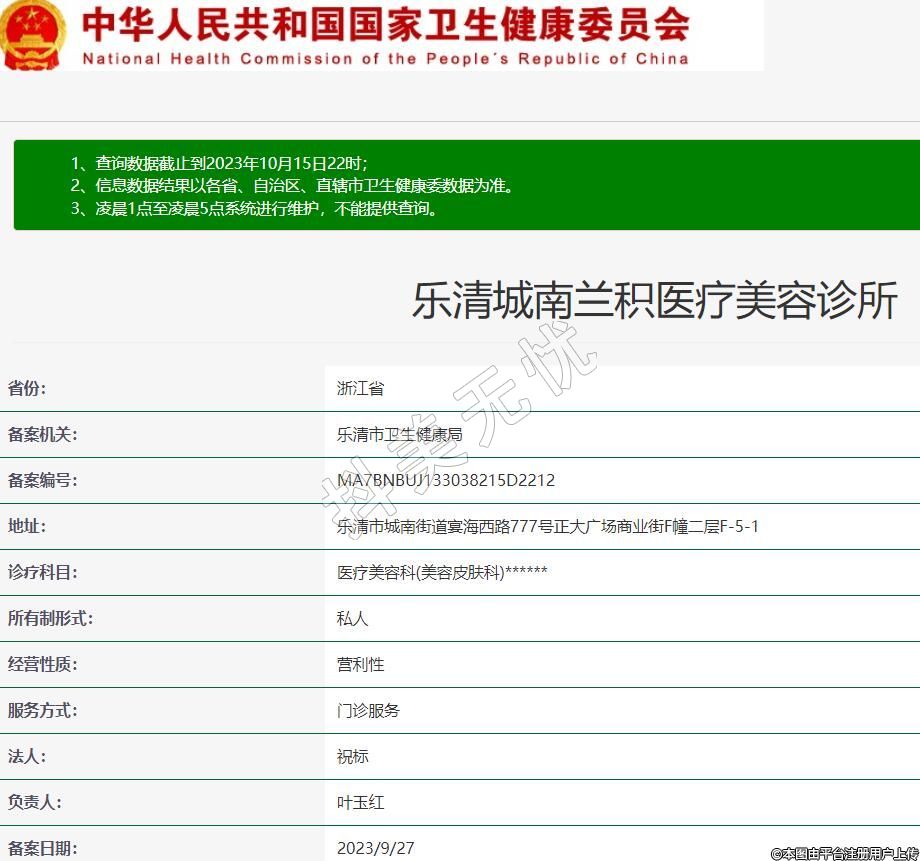Screen dimensions: 920x861
Task: Click the 医疗美容科(美容皮肤科) department value
Action: coord(442,572)
